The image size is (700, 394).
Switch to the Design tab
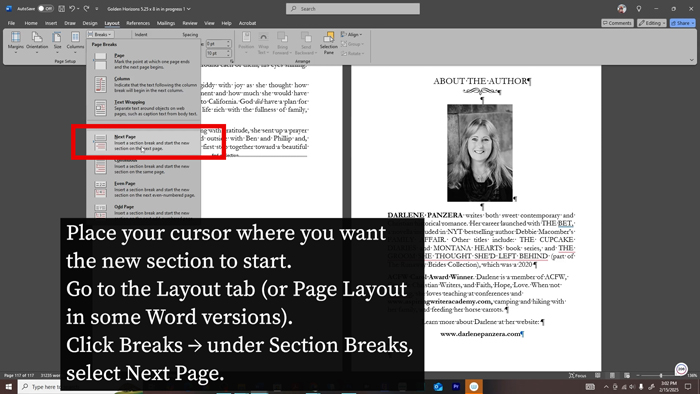point(90,23)
